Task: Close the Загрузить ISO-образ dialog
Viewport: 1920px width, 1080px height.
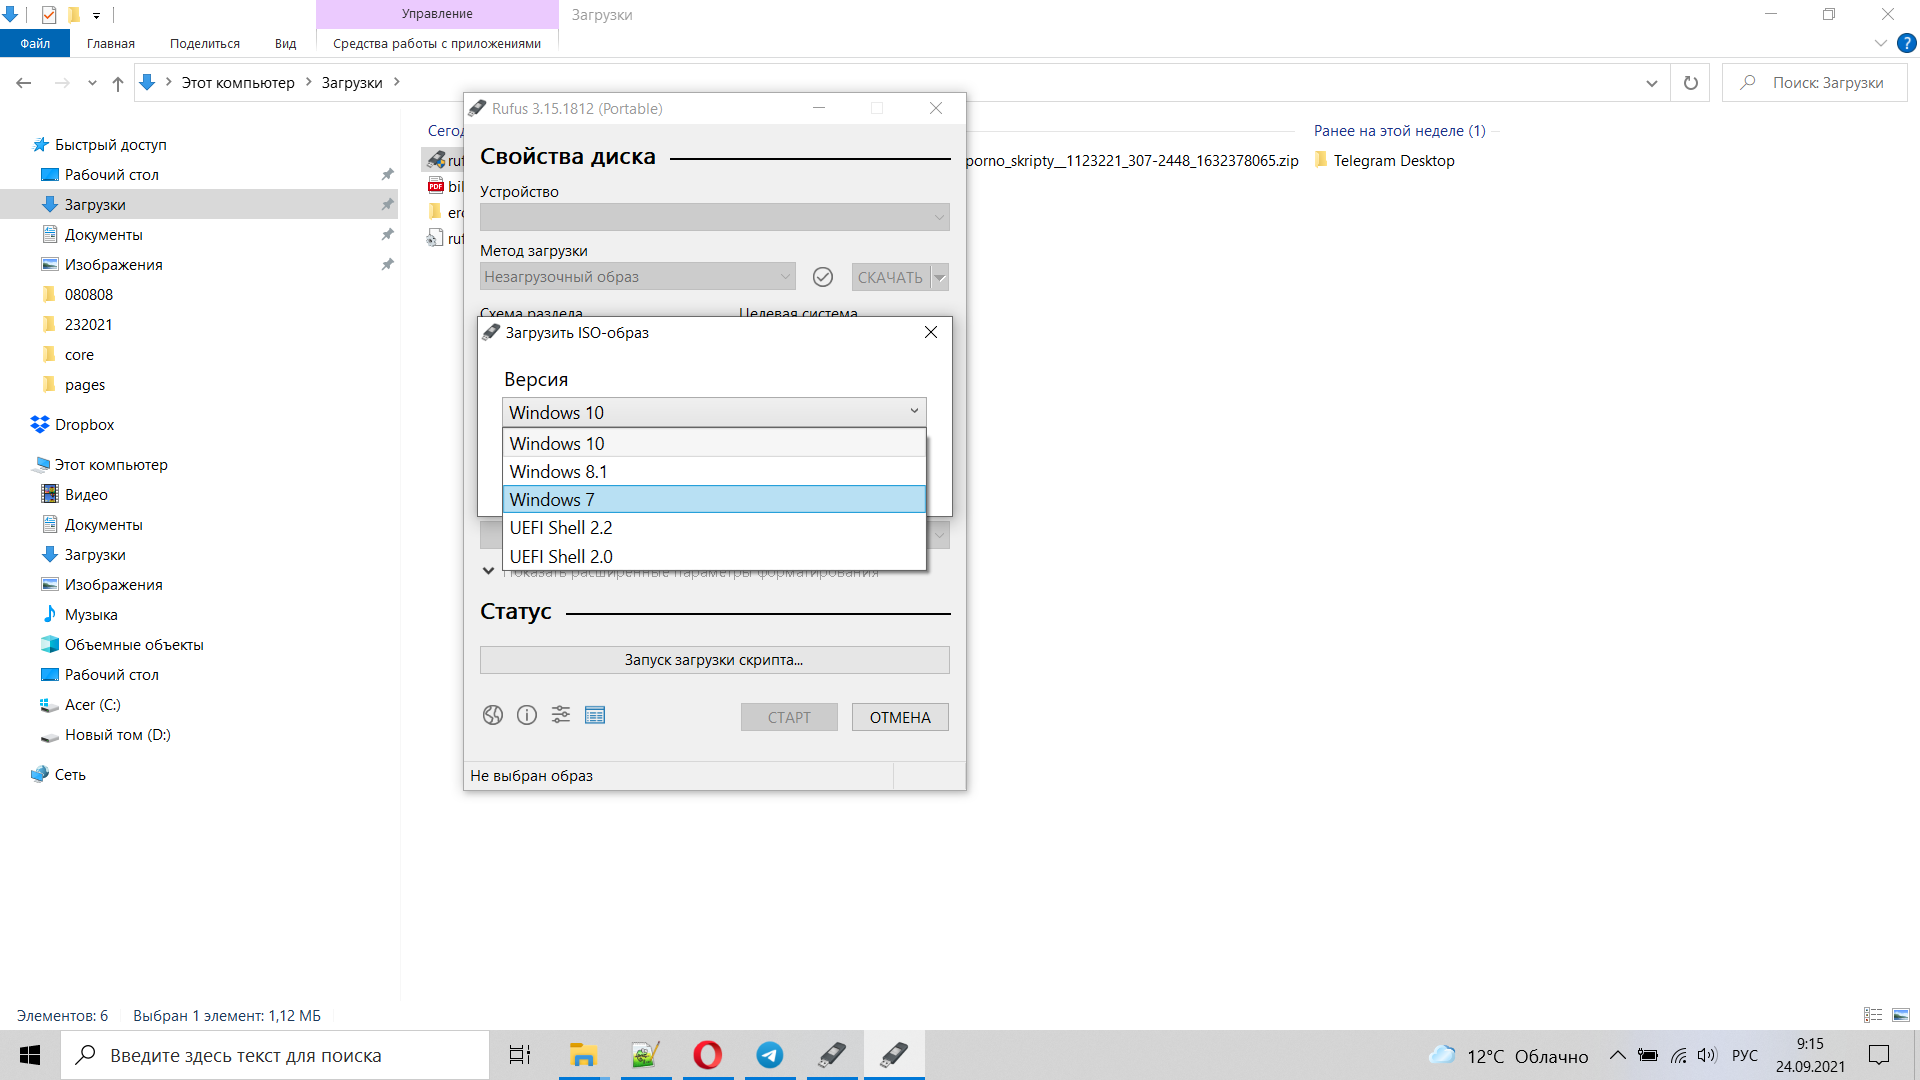Action: tap(931, 333)
